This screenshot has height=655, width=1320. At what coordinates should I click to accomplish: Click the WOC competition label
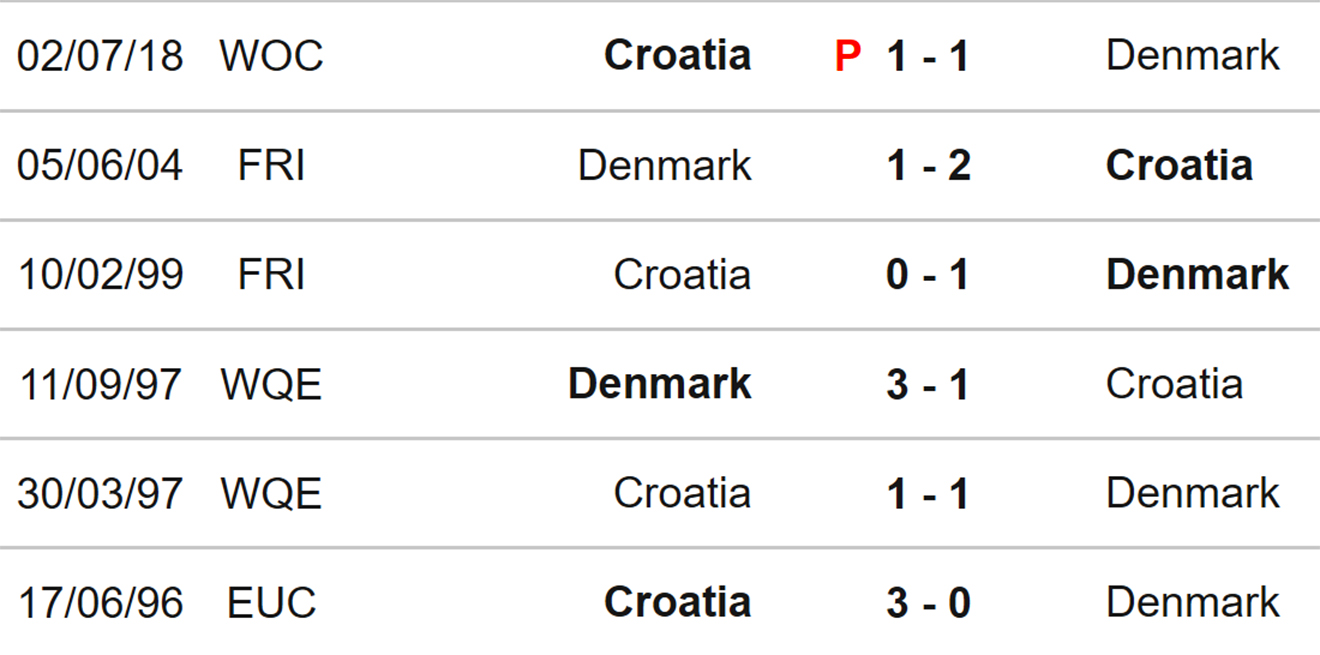point(272,56)
